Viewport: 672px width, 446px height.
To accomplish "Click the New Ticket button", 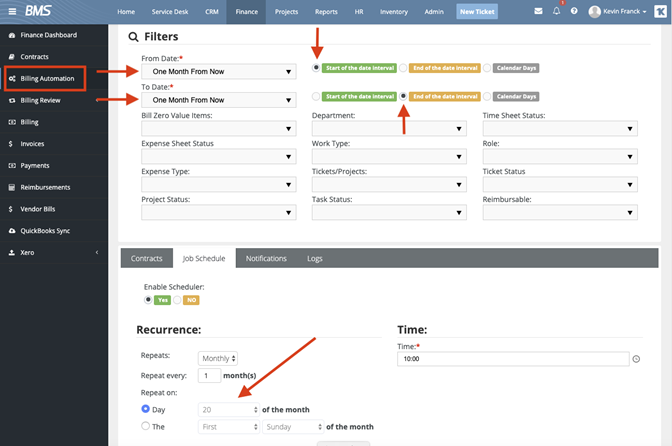I will tap(477, 12).
